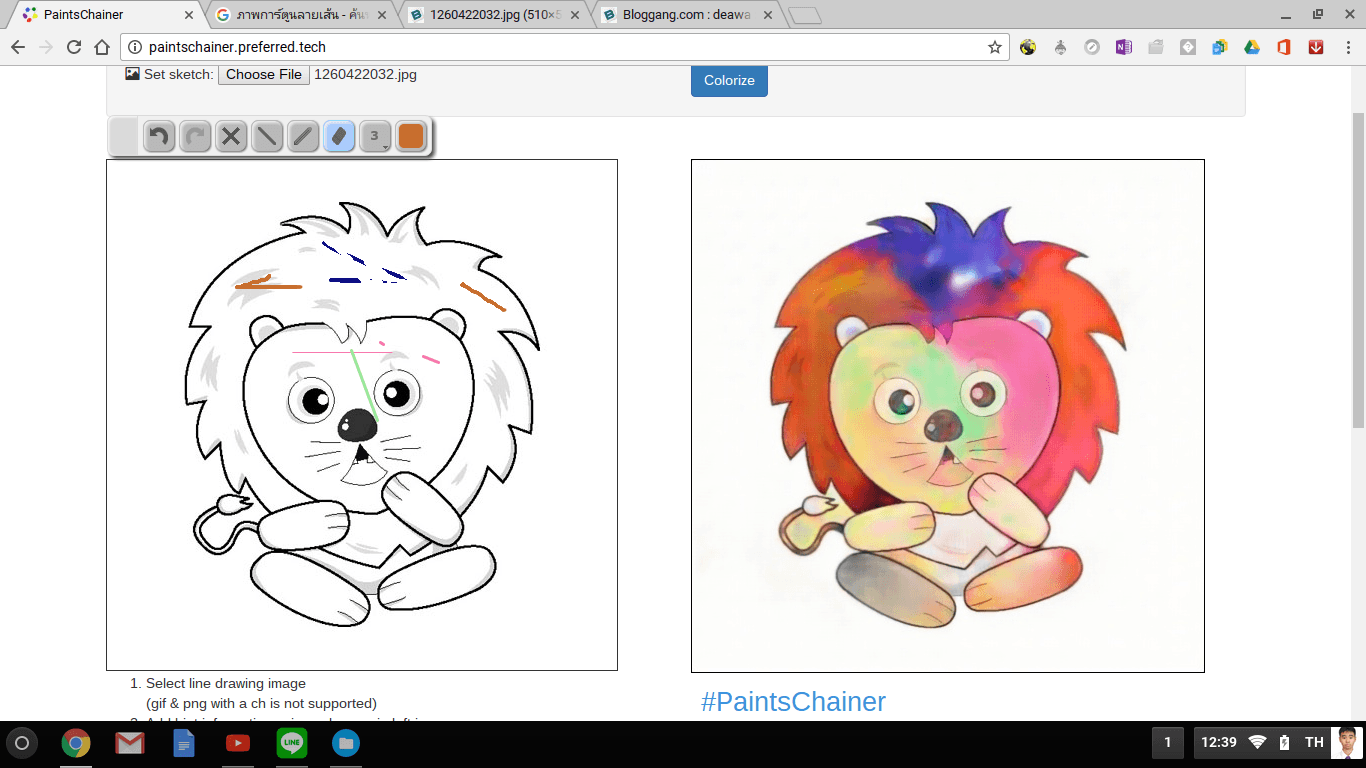Open the OneNote clipper extension
1366x768 pixels.
(1124, 47)
